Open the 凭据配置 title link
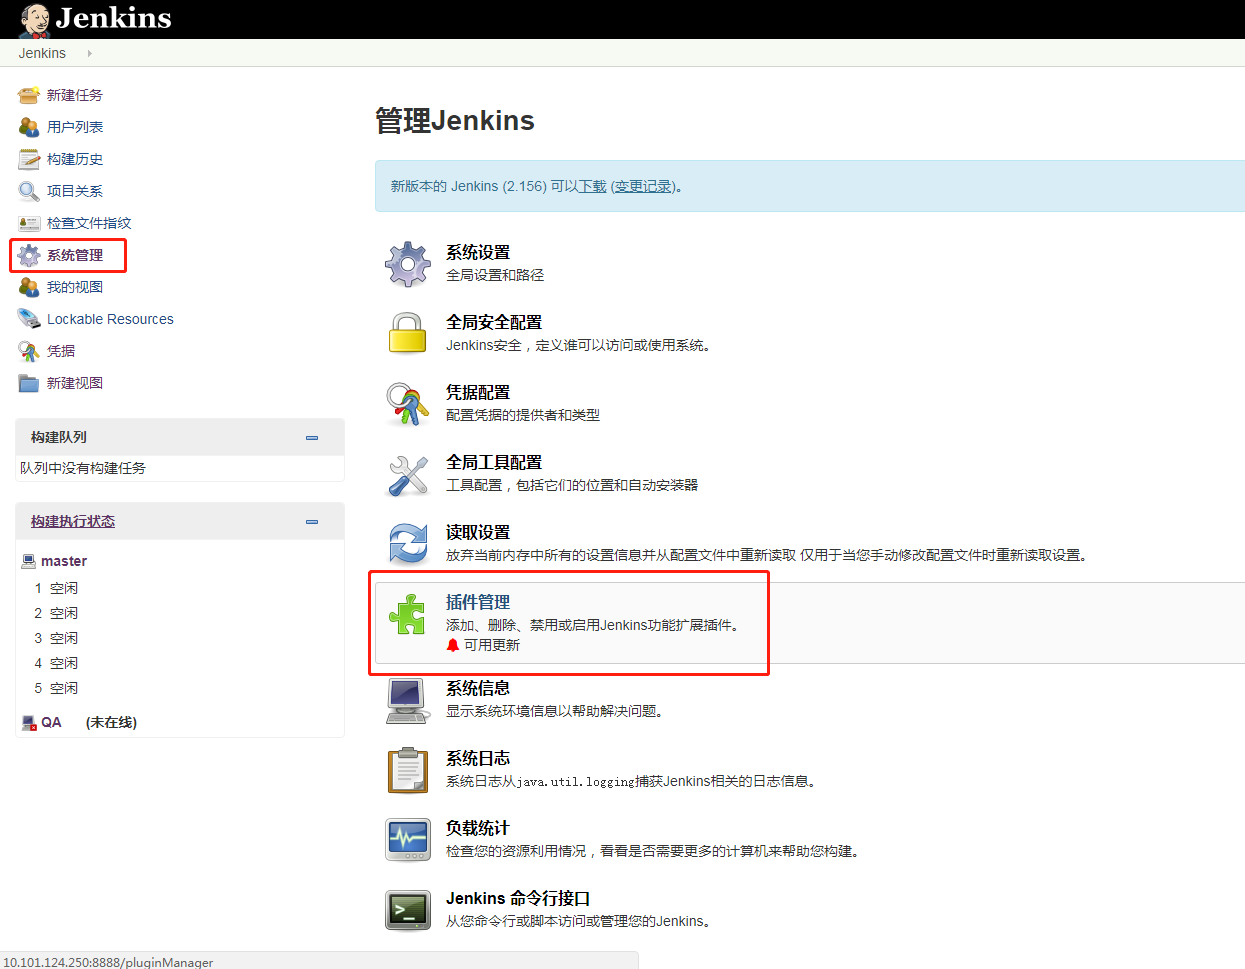This screenshot has height=969, width=1245. pos(478,392)
